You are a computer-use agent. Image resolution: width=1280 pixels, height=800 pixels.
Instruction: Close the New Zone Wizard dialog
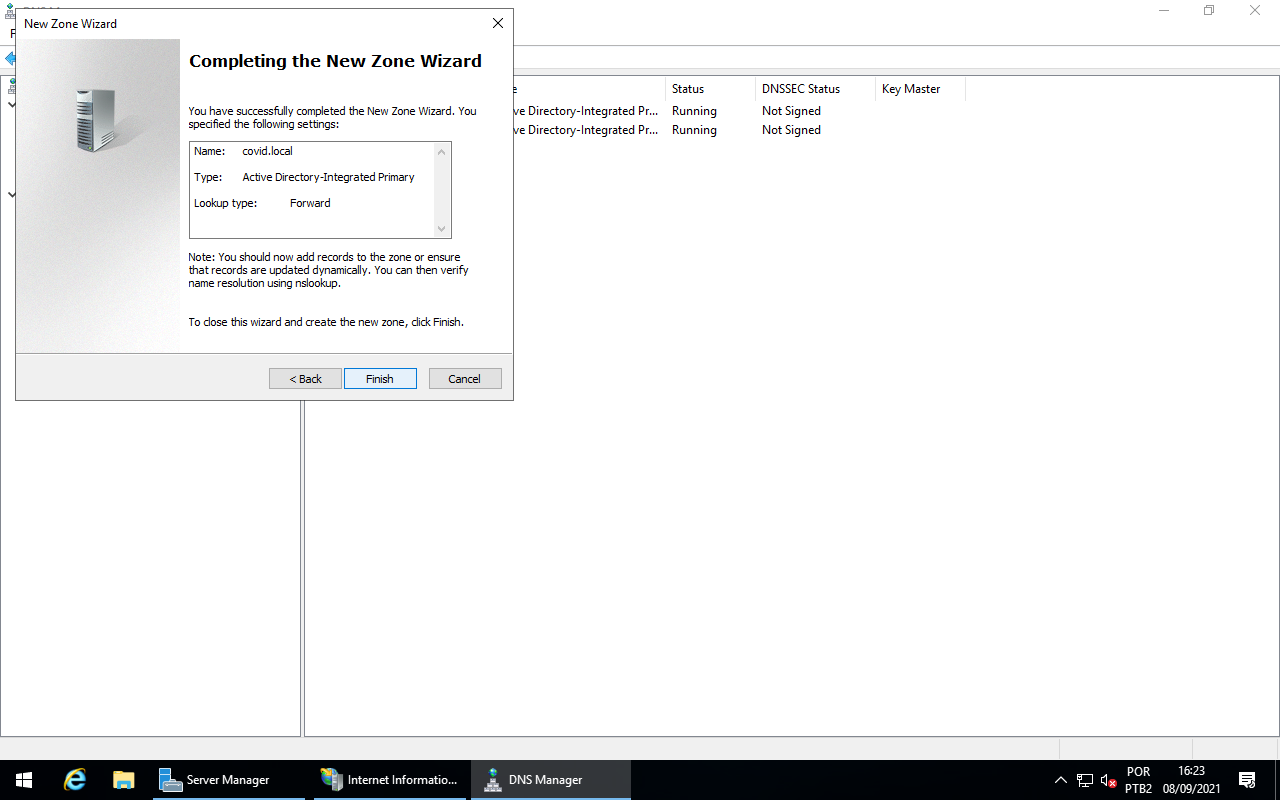[497, 23]
